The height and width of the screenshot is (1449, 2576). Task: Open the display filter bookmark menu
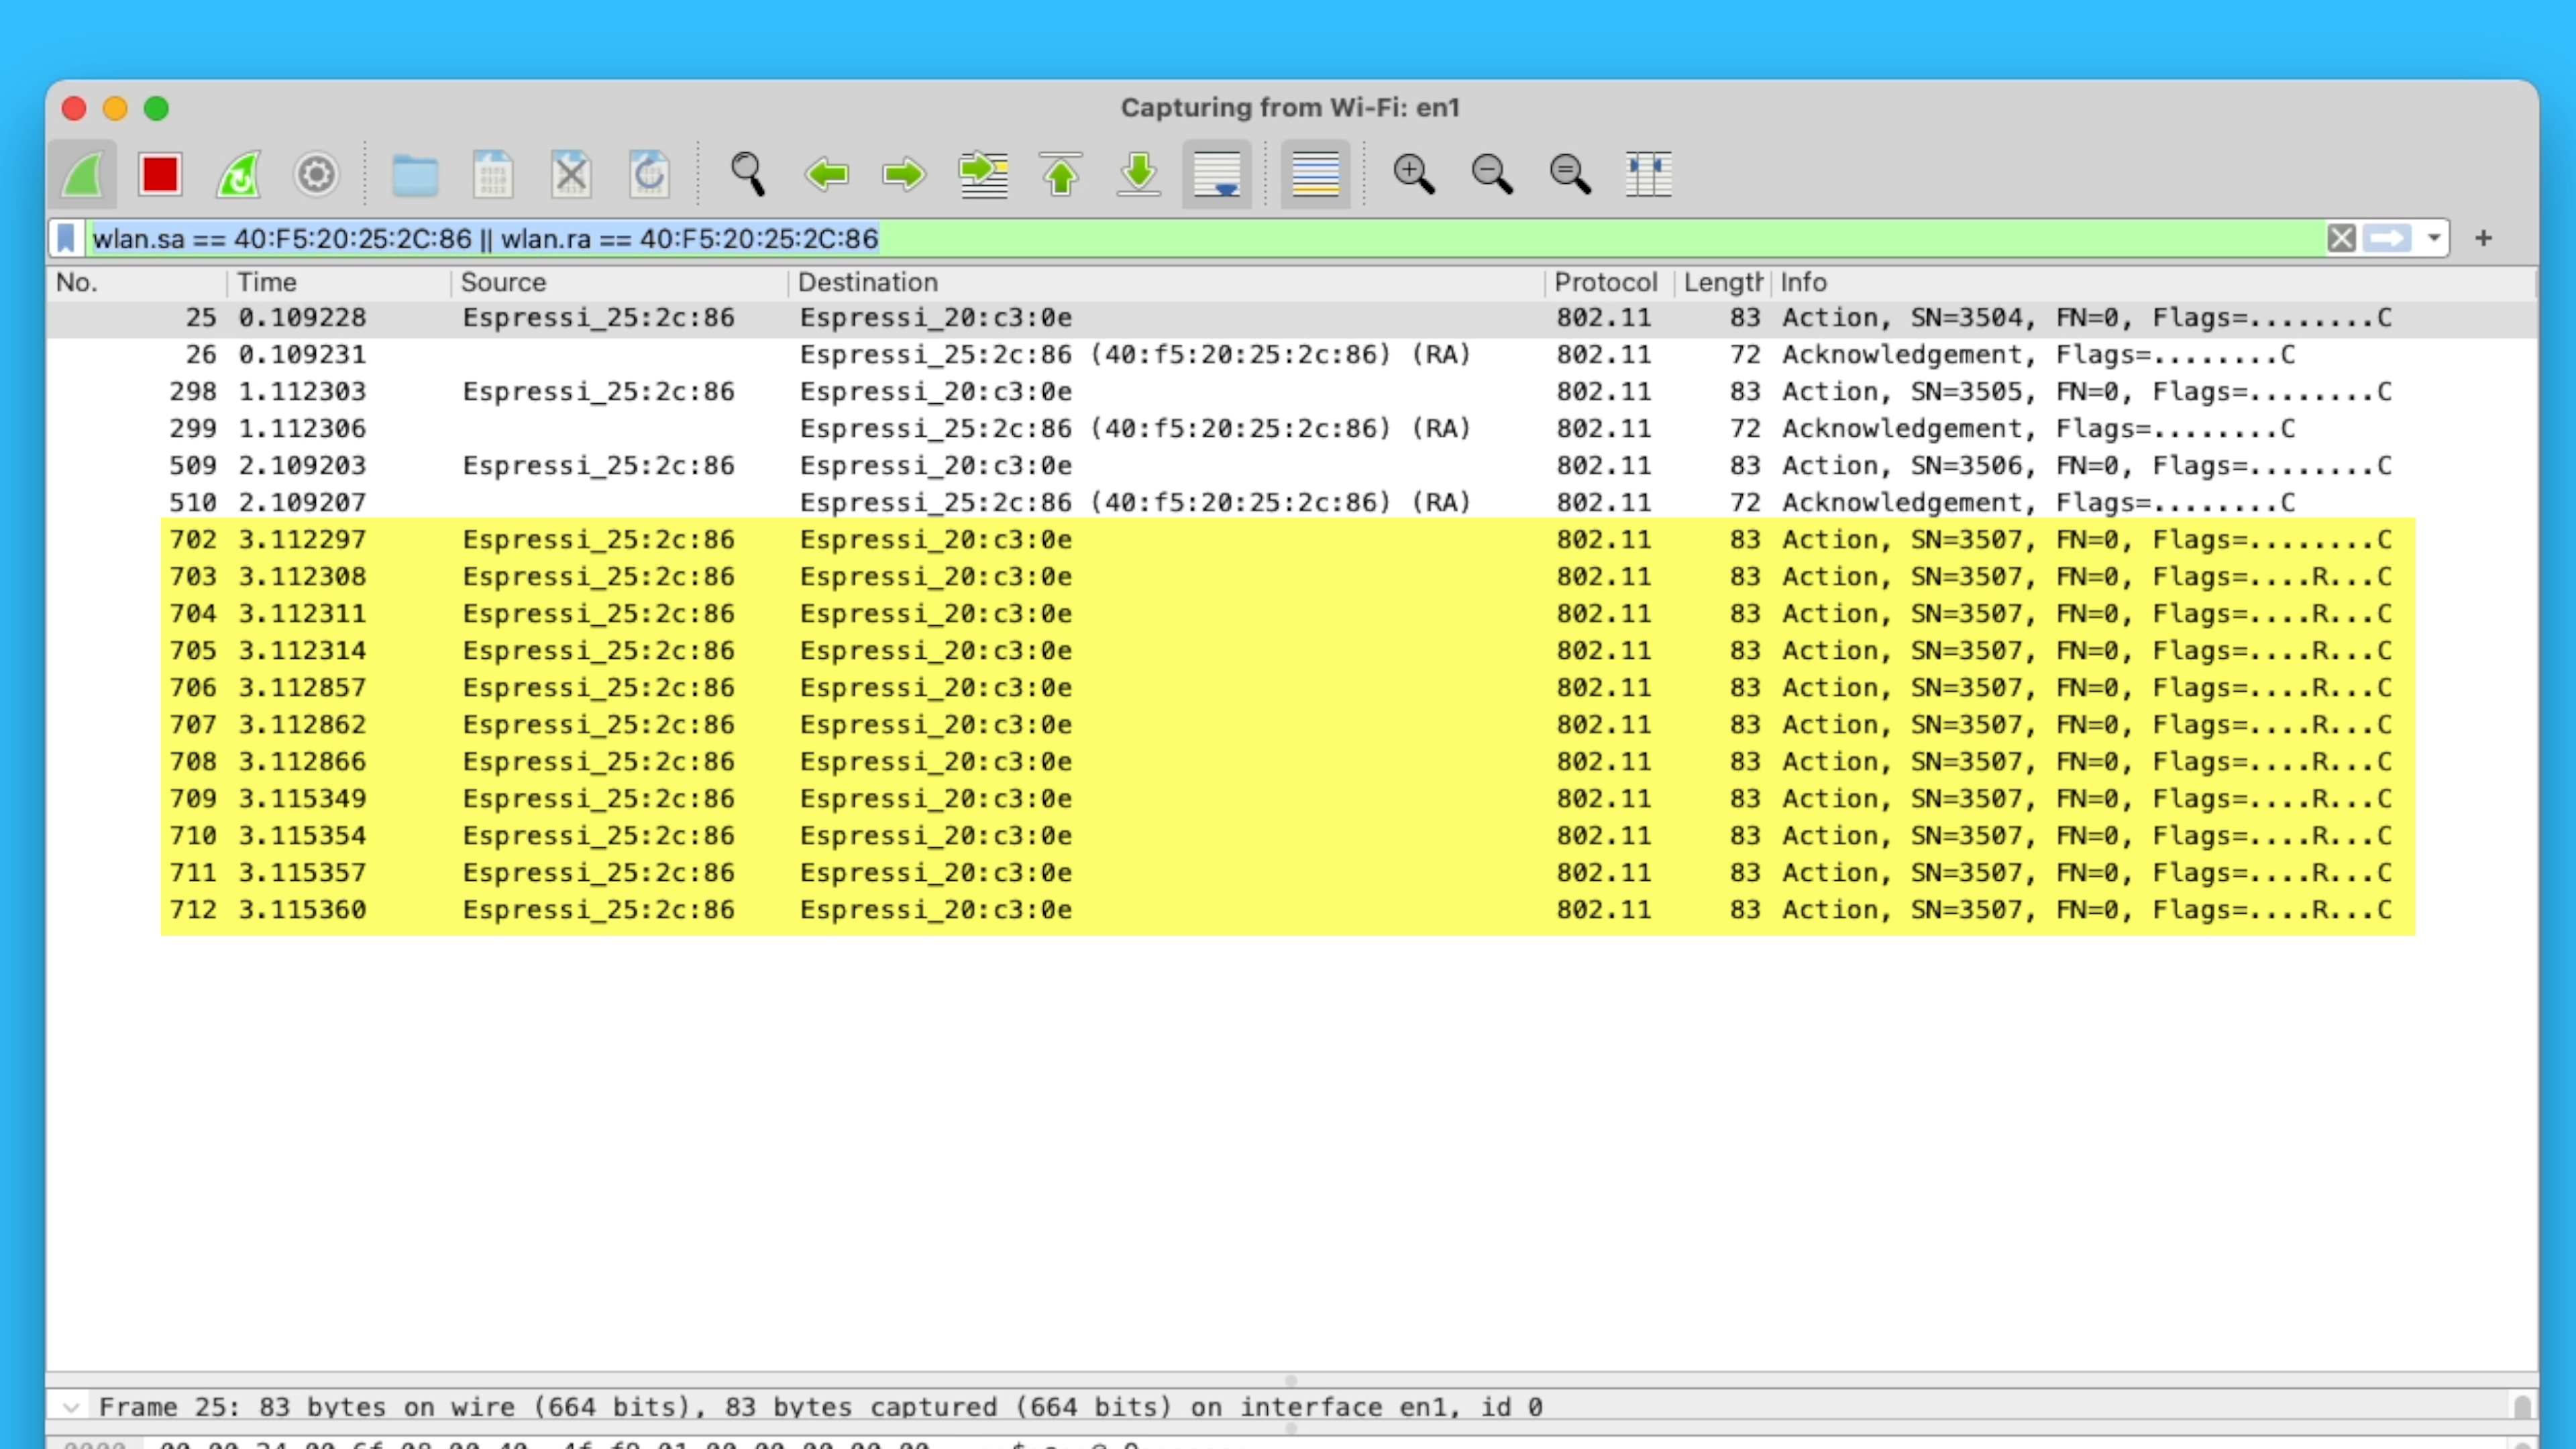coord(66,238)
